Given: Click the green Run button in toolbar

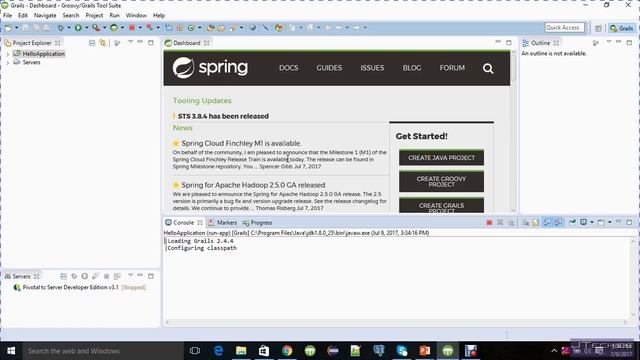Looking at the screenshot, I should coord(78,28).
